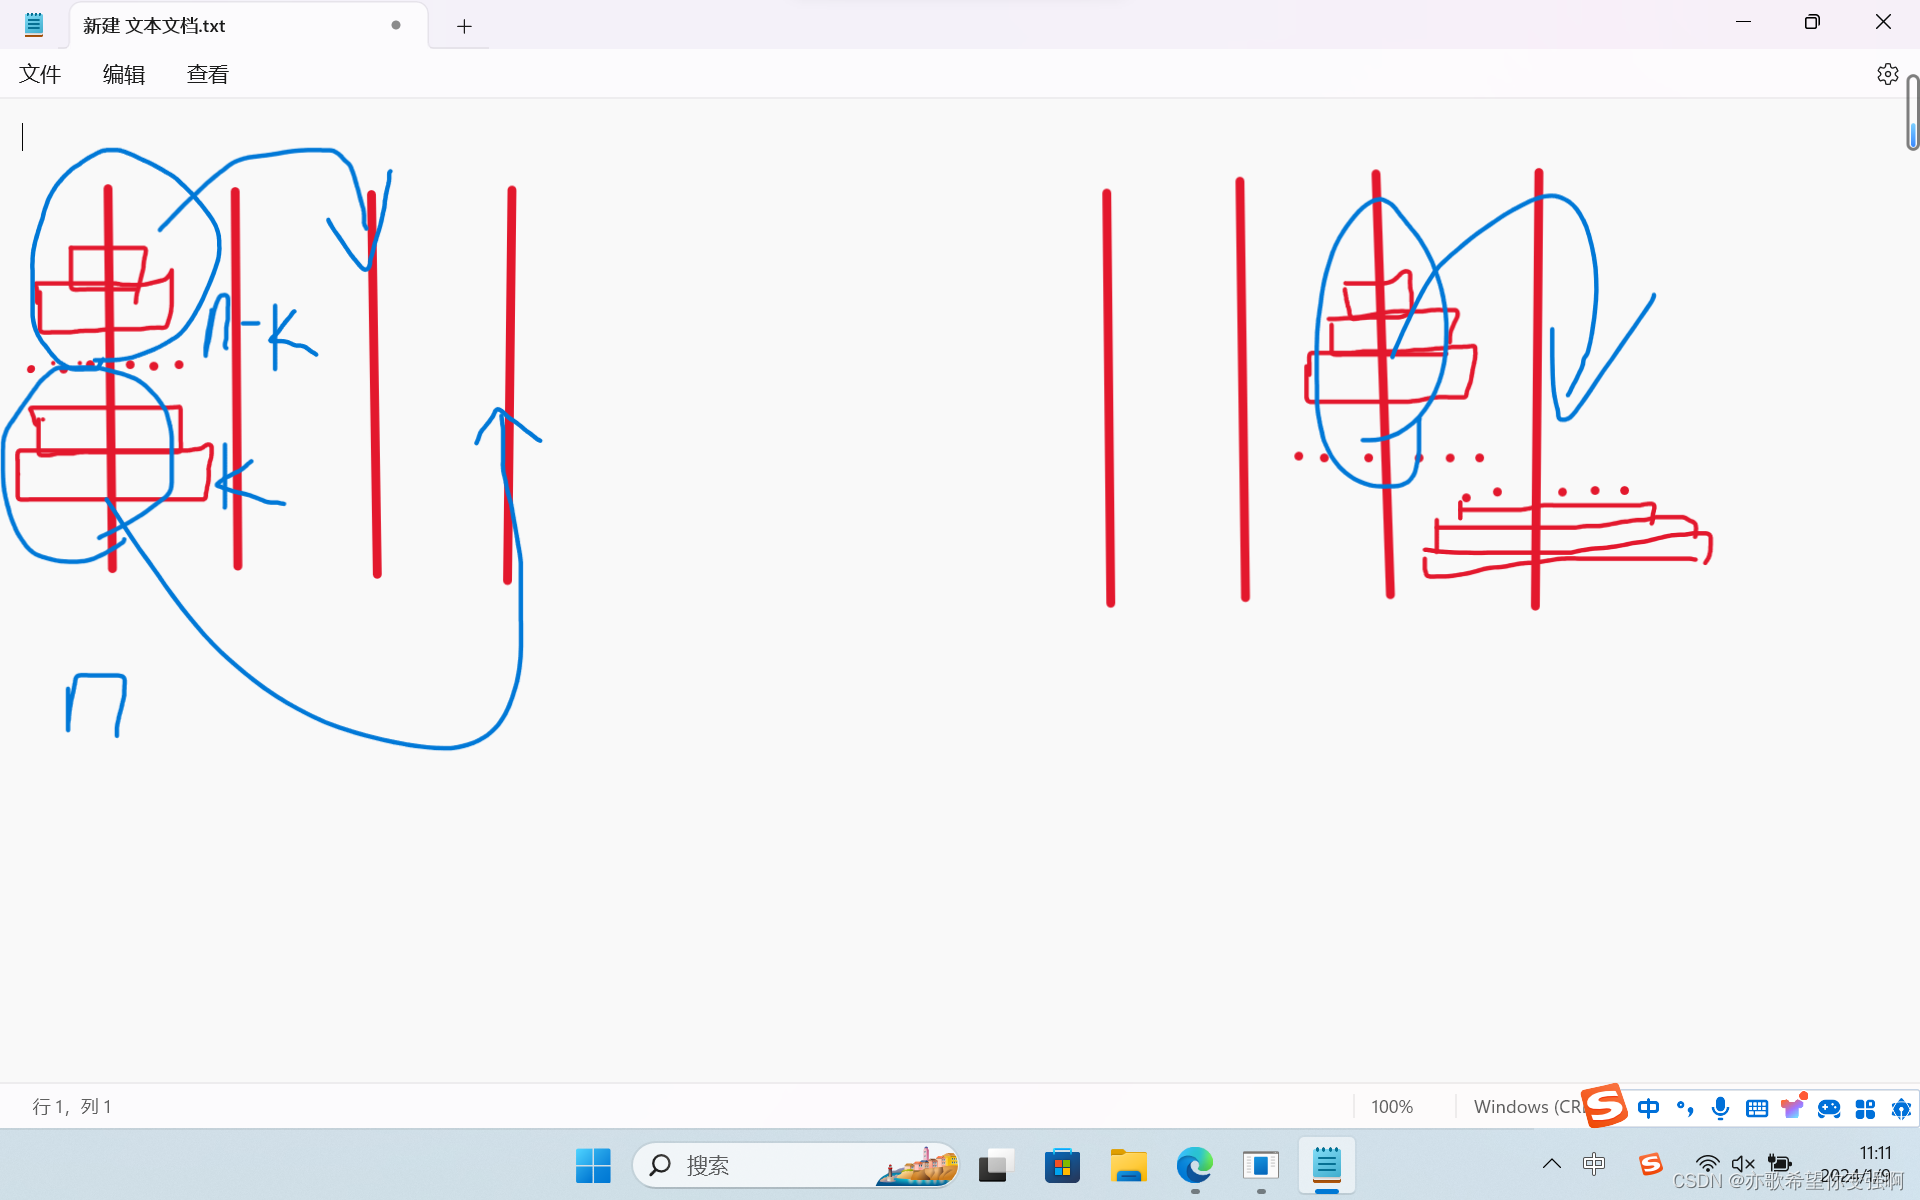Expand hidden system tray icons chevron
This screenshot has height=1200, width=1920.
click(x=1551, y=1163)
